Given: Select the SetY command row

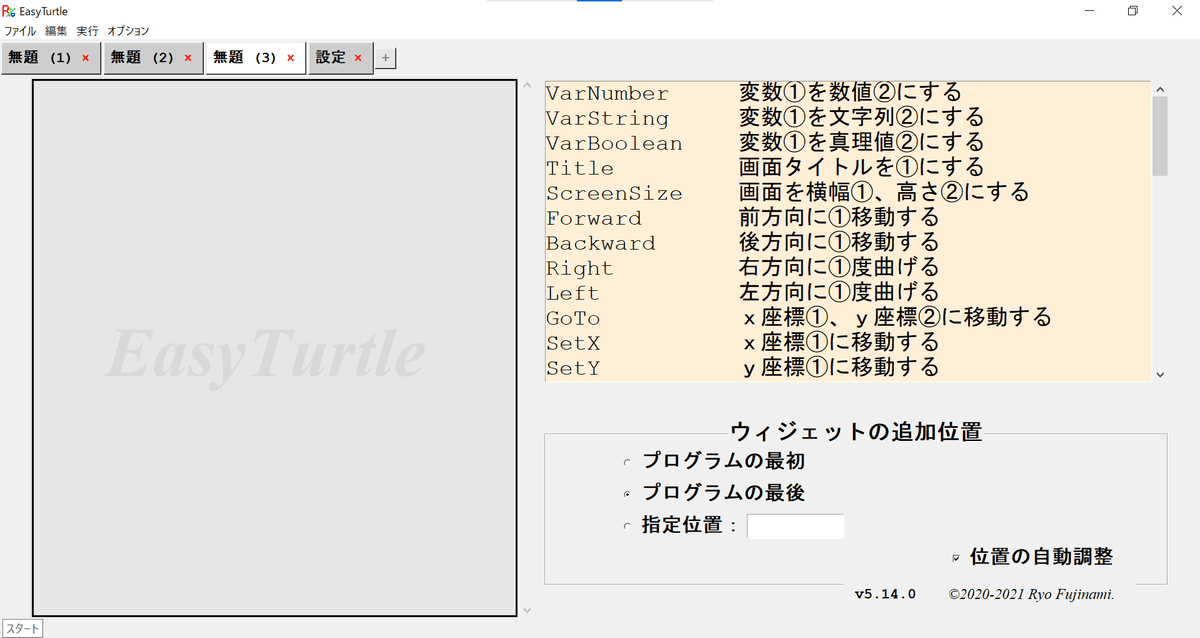Looking at the screenshot, I should [847, 369].
